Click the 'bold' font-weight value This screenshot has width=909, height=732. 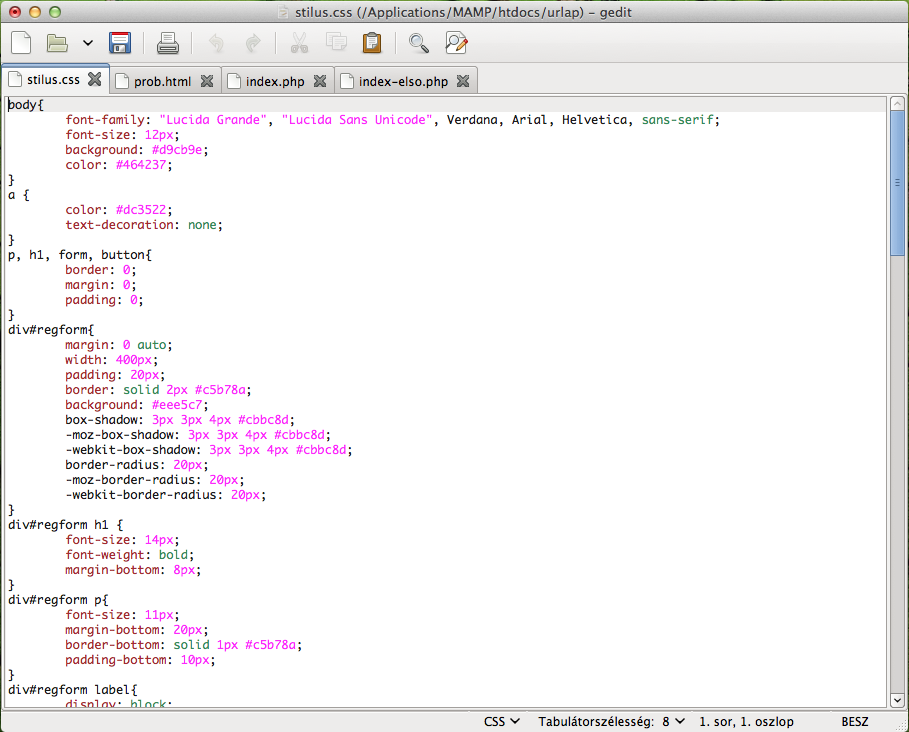point(173,555)
